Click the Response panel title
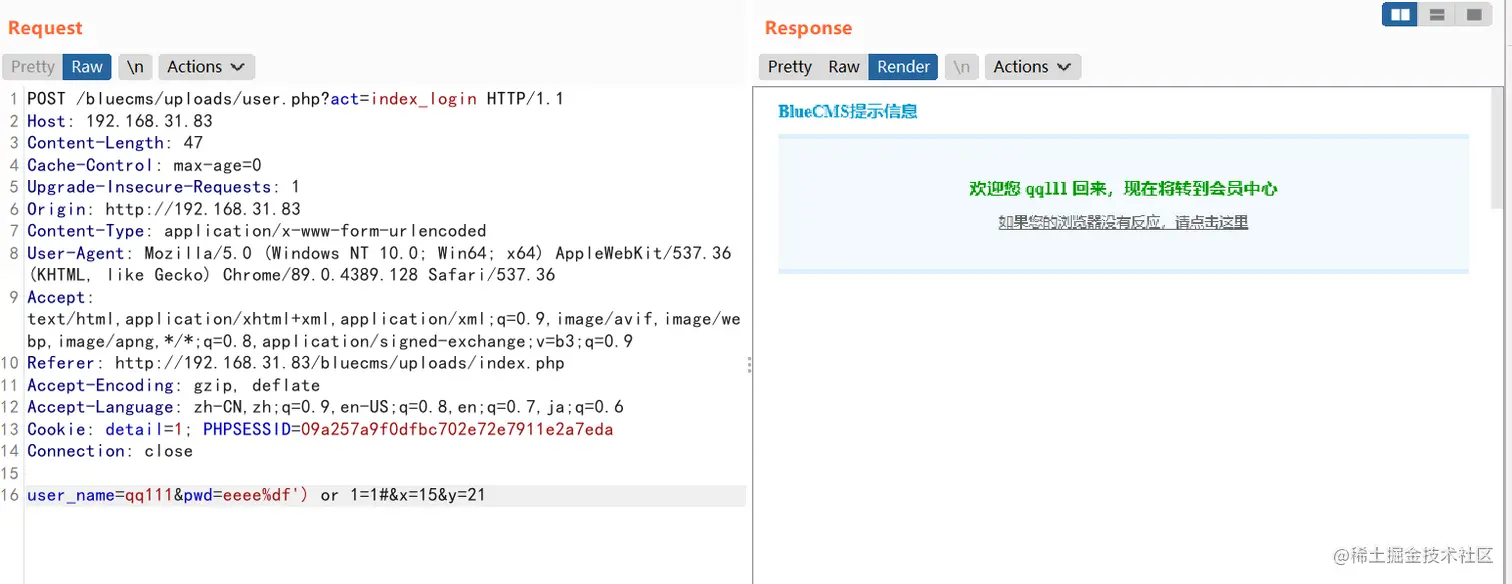The image size is (1512, 584). (x=808, y=28)
